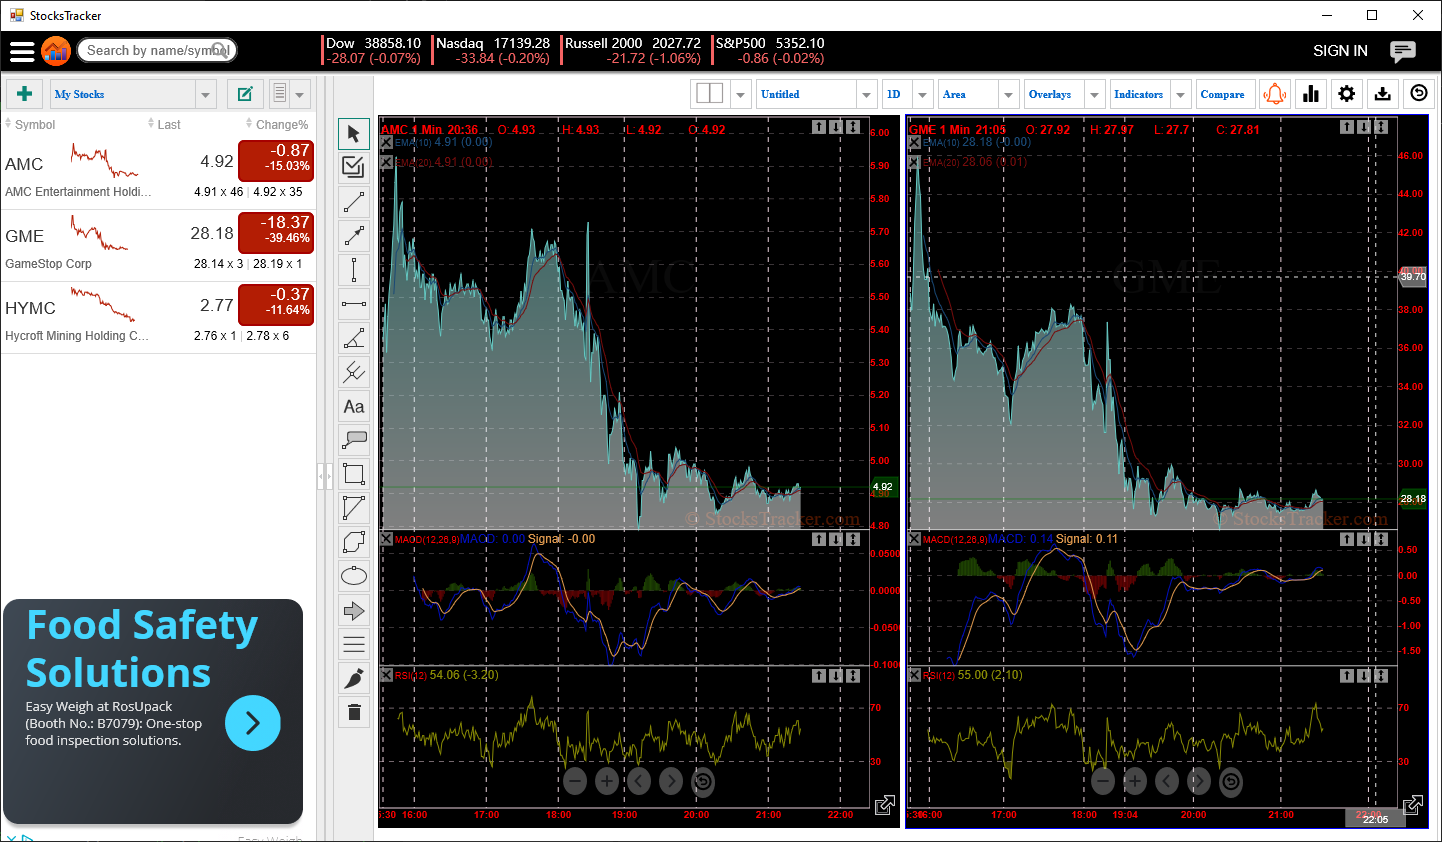Delete drawings with the trash icon
Screen dimensions: 1442x842
click(354, 712)
